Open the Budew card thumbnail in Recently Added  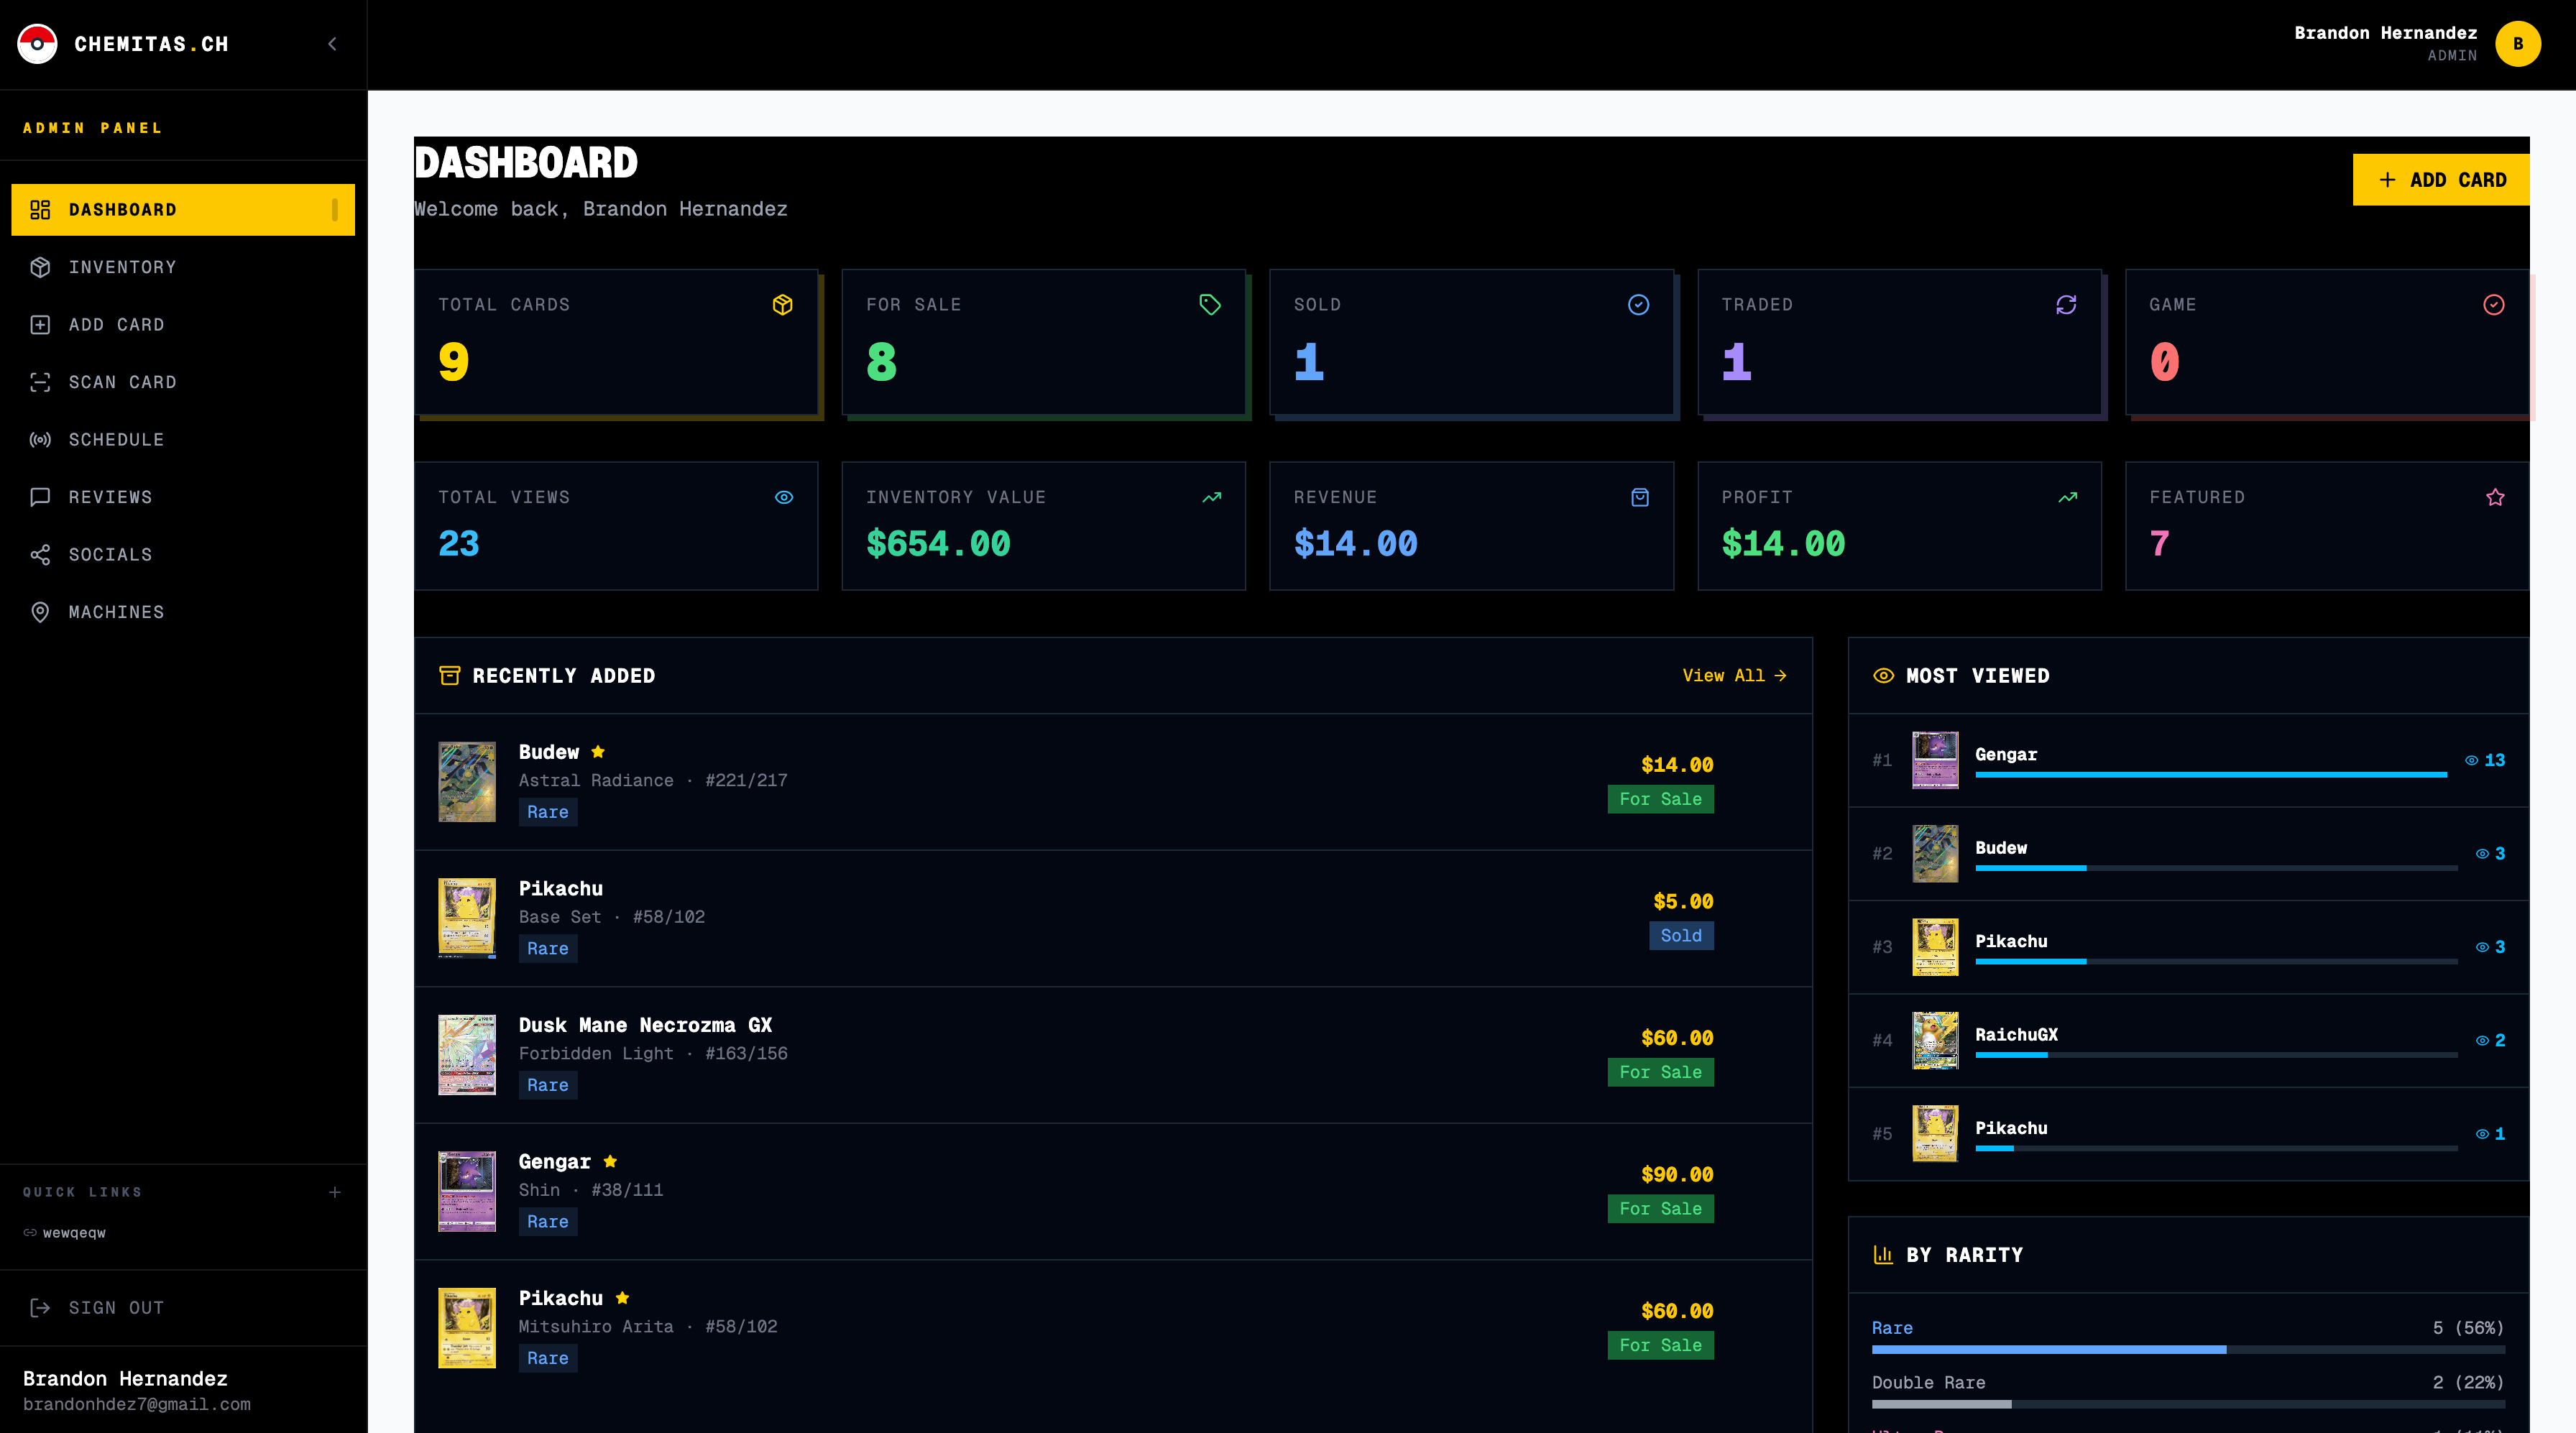(x=467, y=782)
